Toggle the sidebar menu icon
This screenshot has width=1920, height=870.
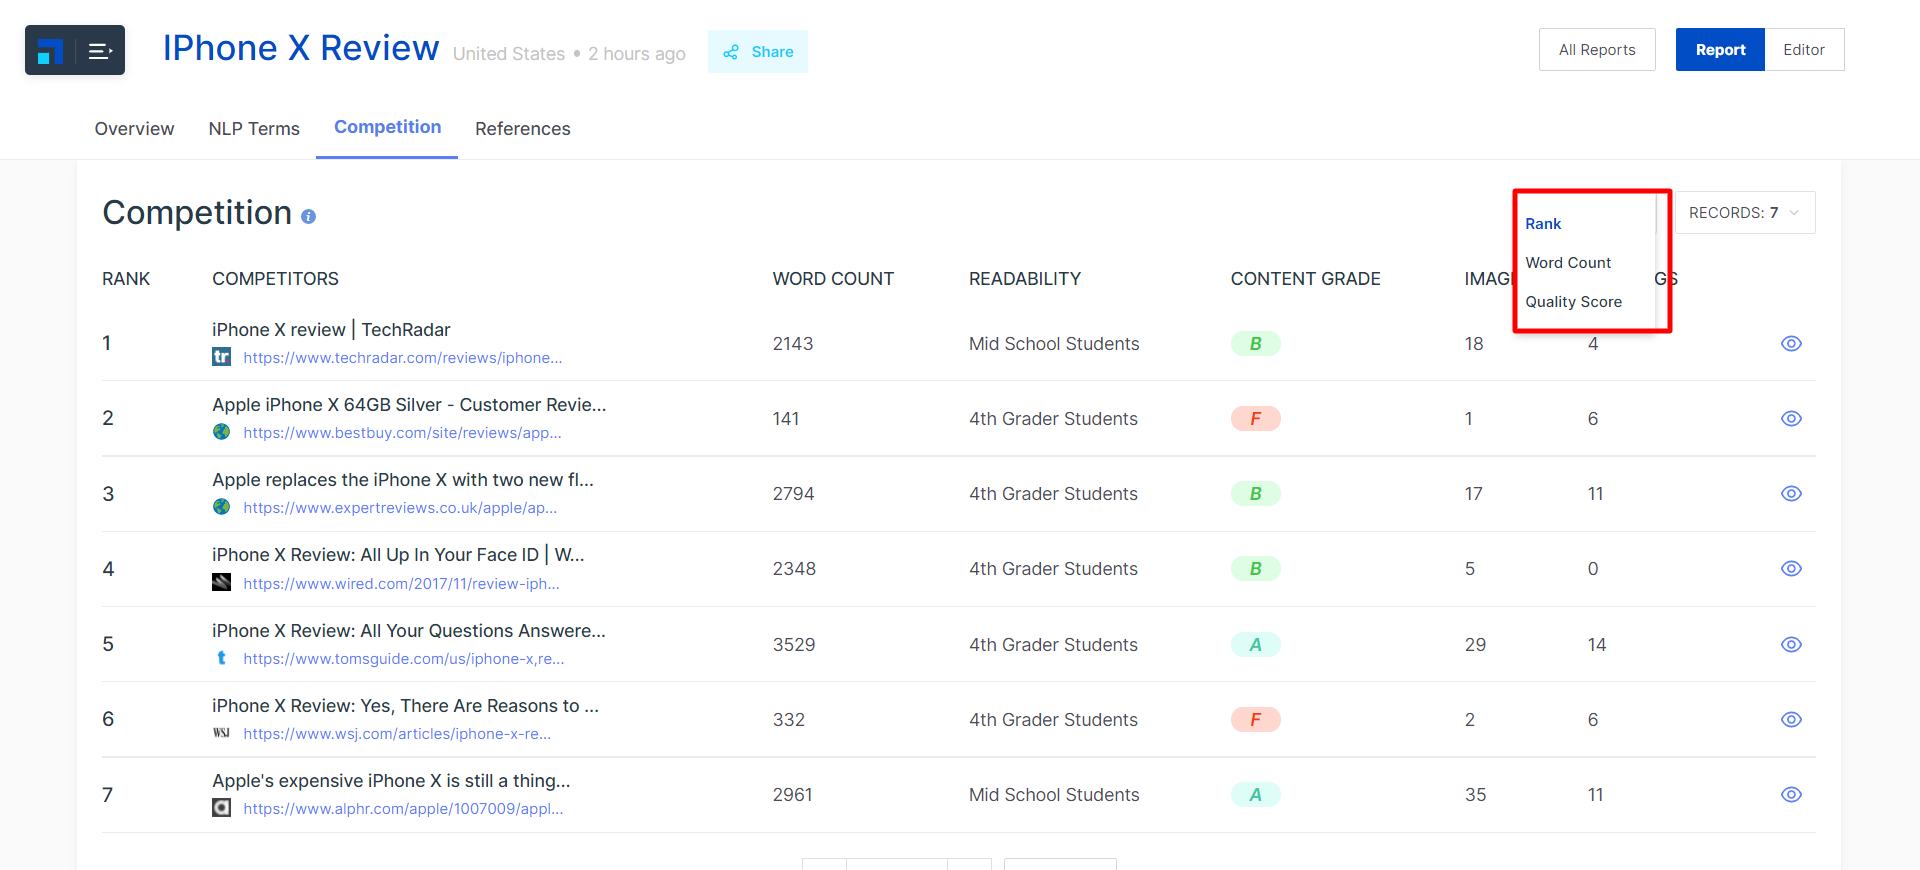tap(100, 50)
